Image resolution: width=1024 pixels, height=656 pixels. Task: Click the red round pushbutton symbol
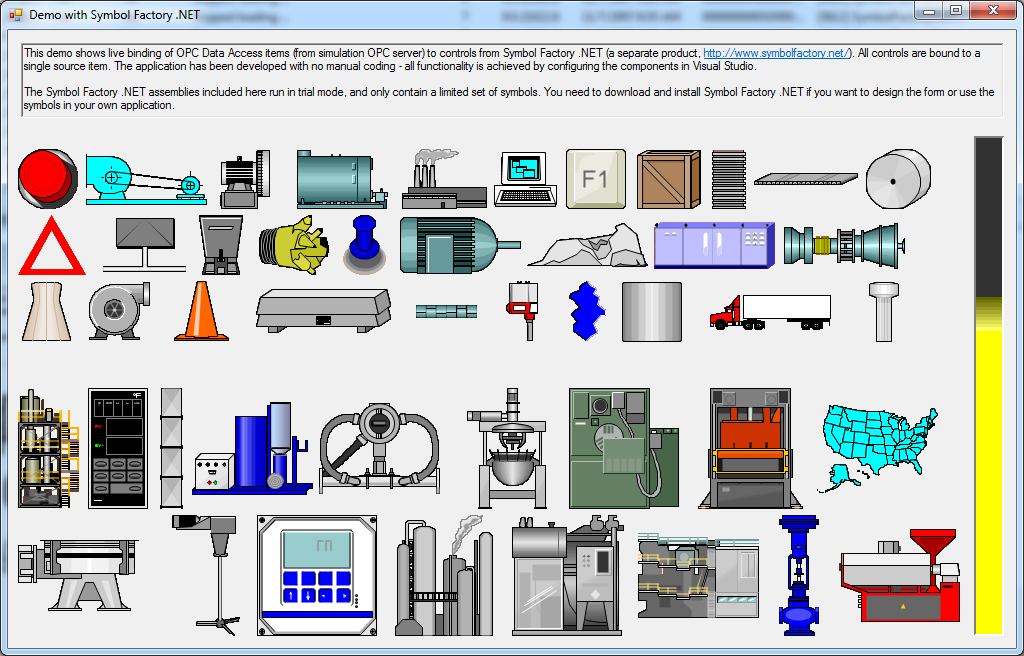[46, 179]
